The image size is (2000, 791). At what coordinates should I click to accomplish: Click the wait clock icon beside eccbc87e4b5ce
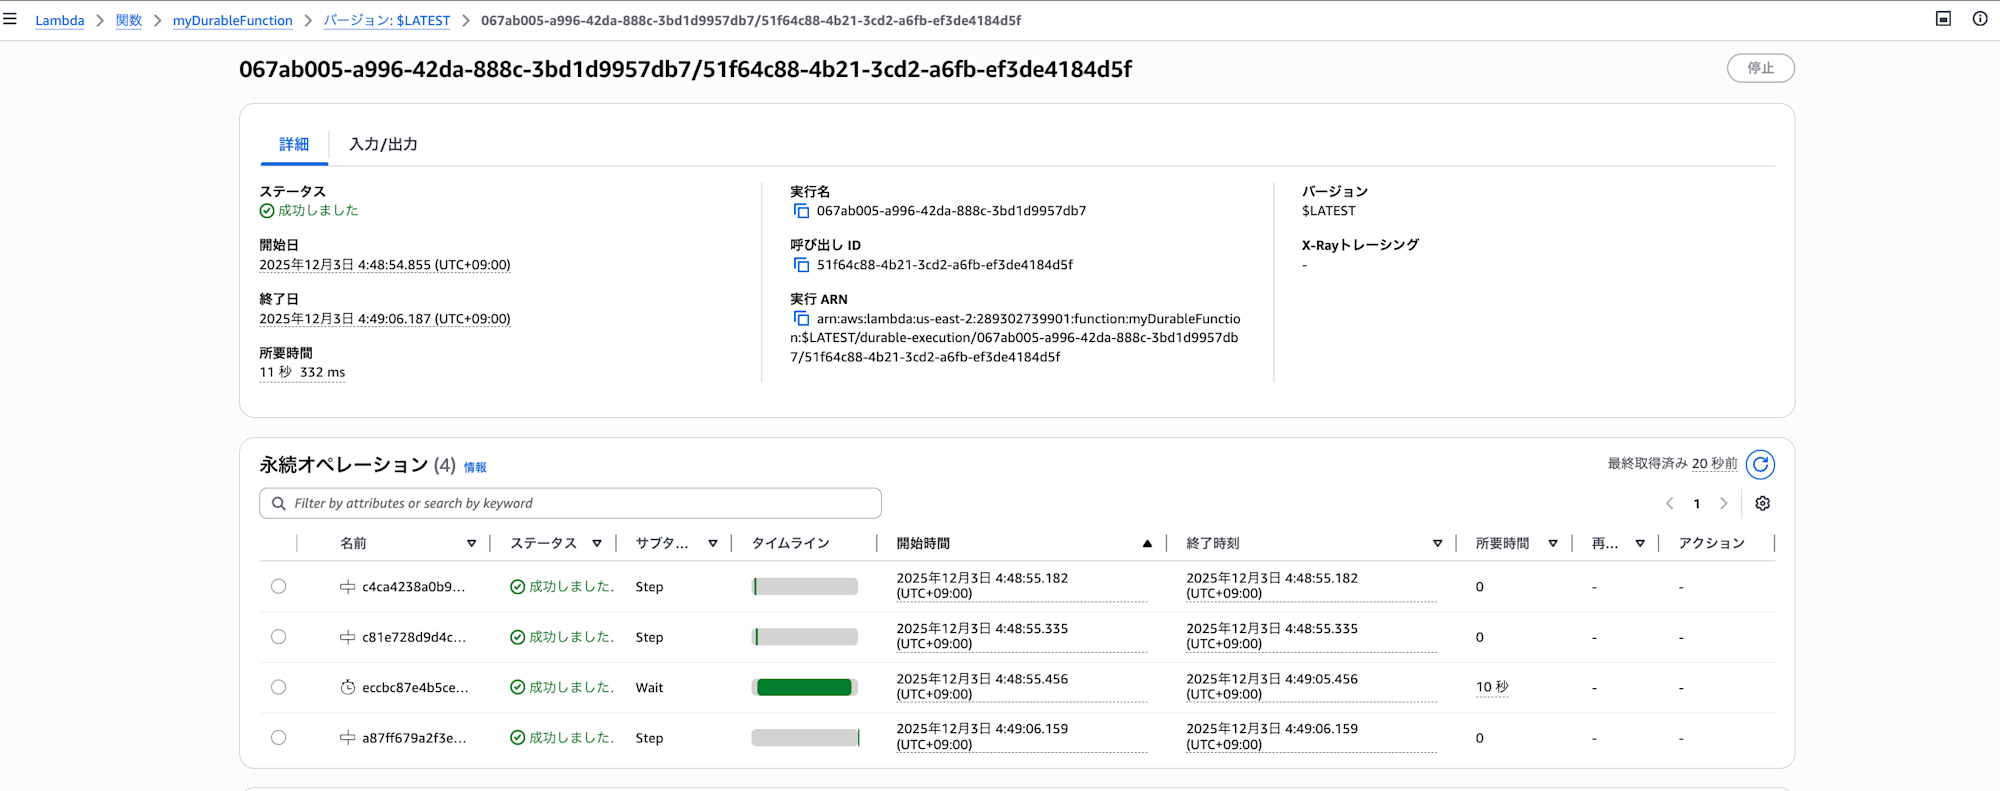tap(347, 687)
